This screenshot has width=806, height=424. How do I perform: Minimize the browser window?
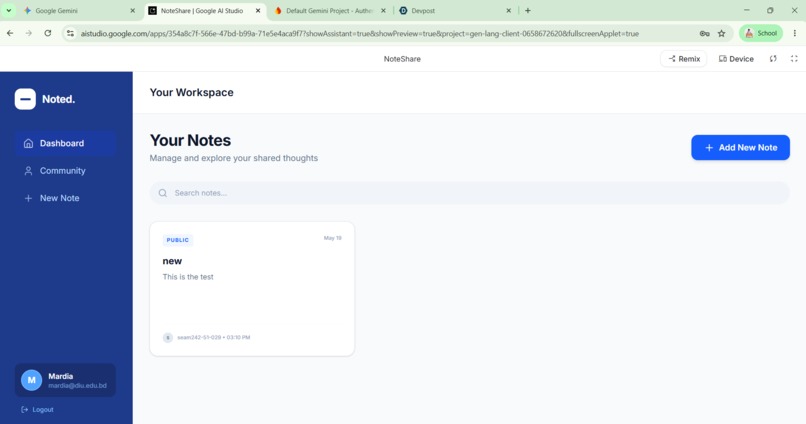coord(746,10)
